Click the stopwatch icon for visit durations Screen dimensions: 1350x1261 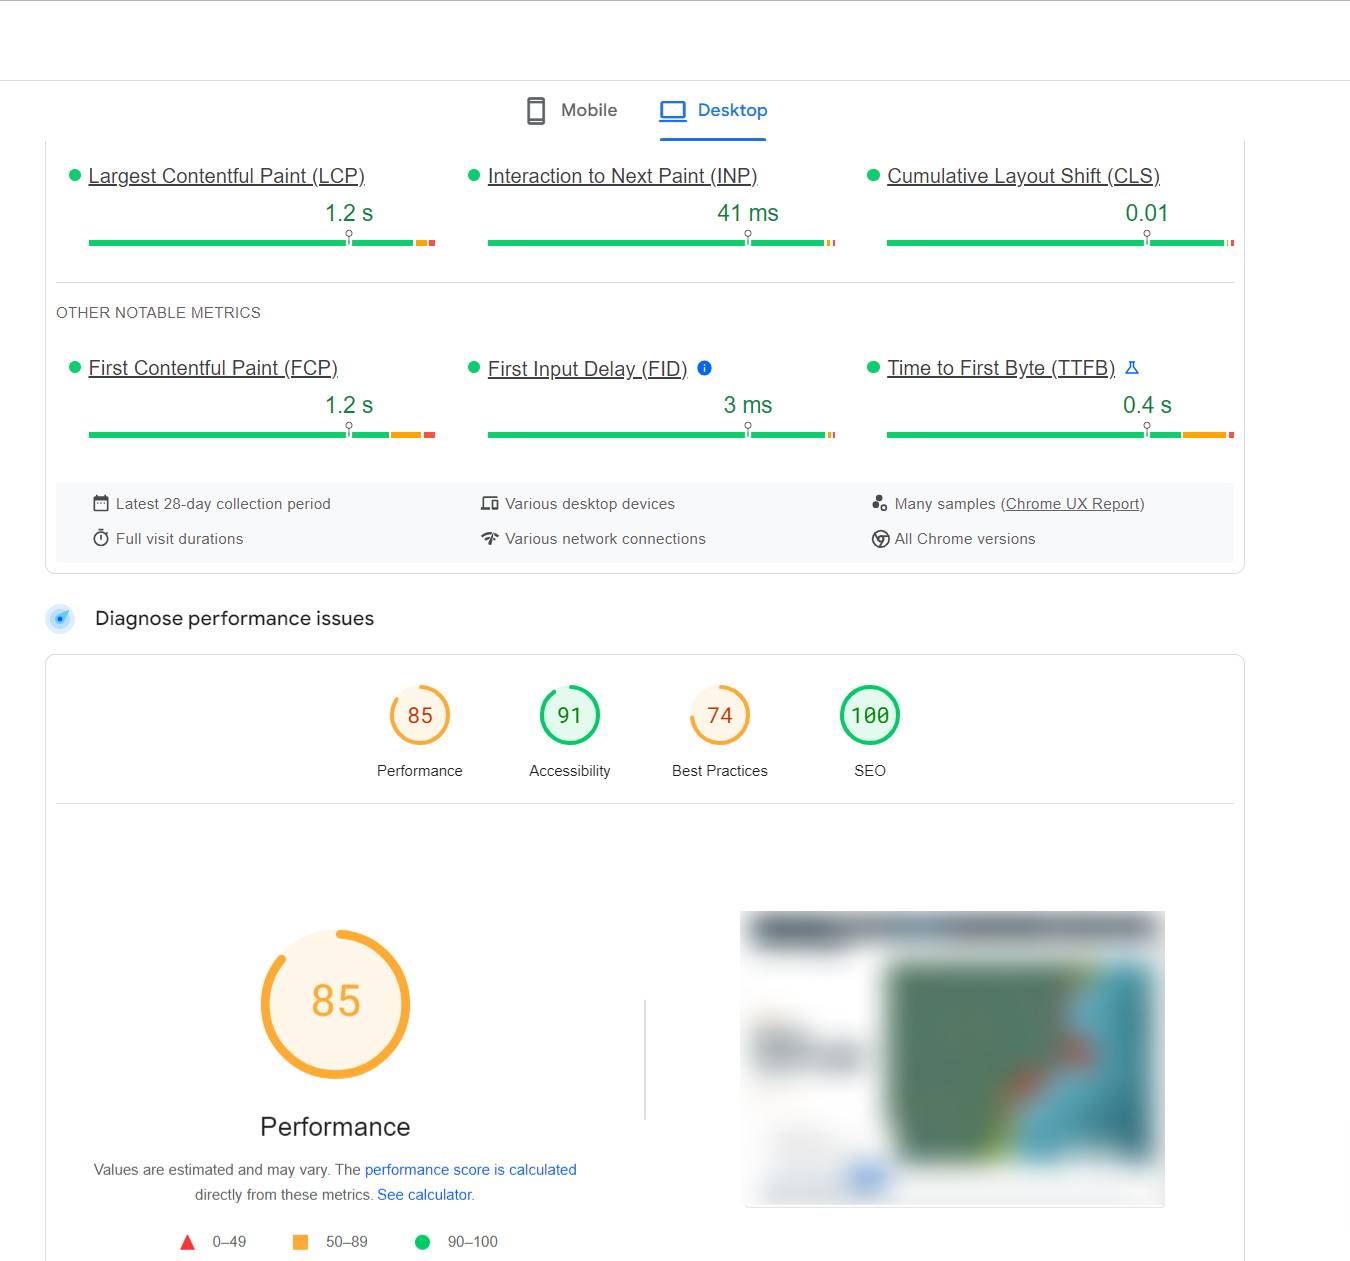pyautogui.click(x=101, y=538)
